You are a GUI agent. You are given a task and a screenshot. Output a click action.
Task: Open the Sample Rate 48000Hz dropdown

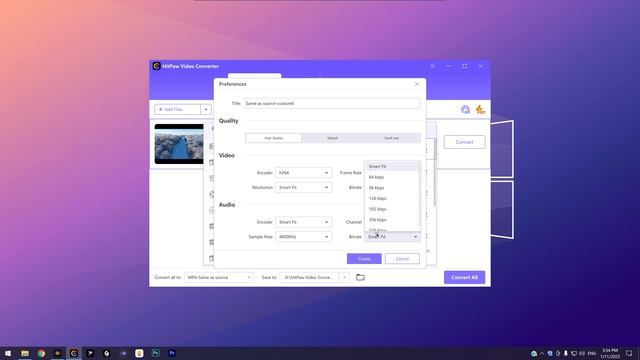click(x=303, y=237)
